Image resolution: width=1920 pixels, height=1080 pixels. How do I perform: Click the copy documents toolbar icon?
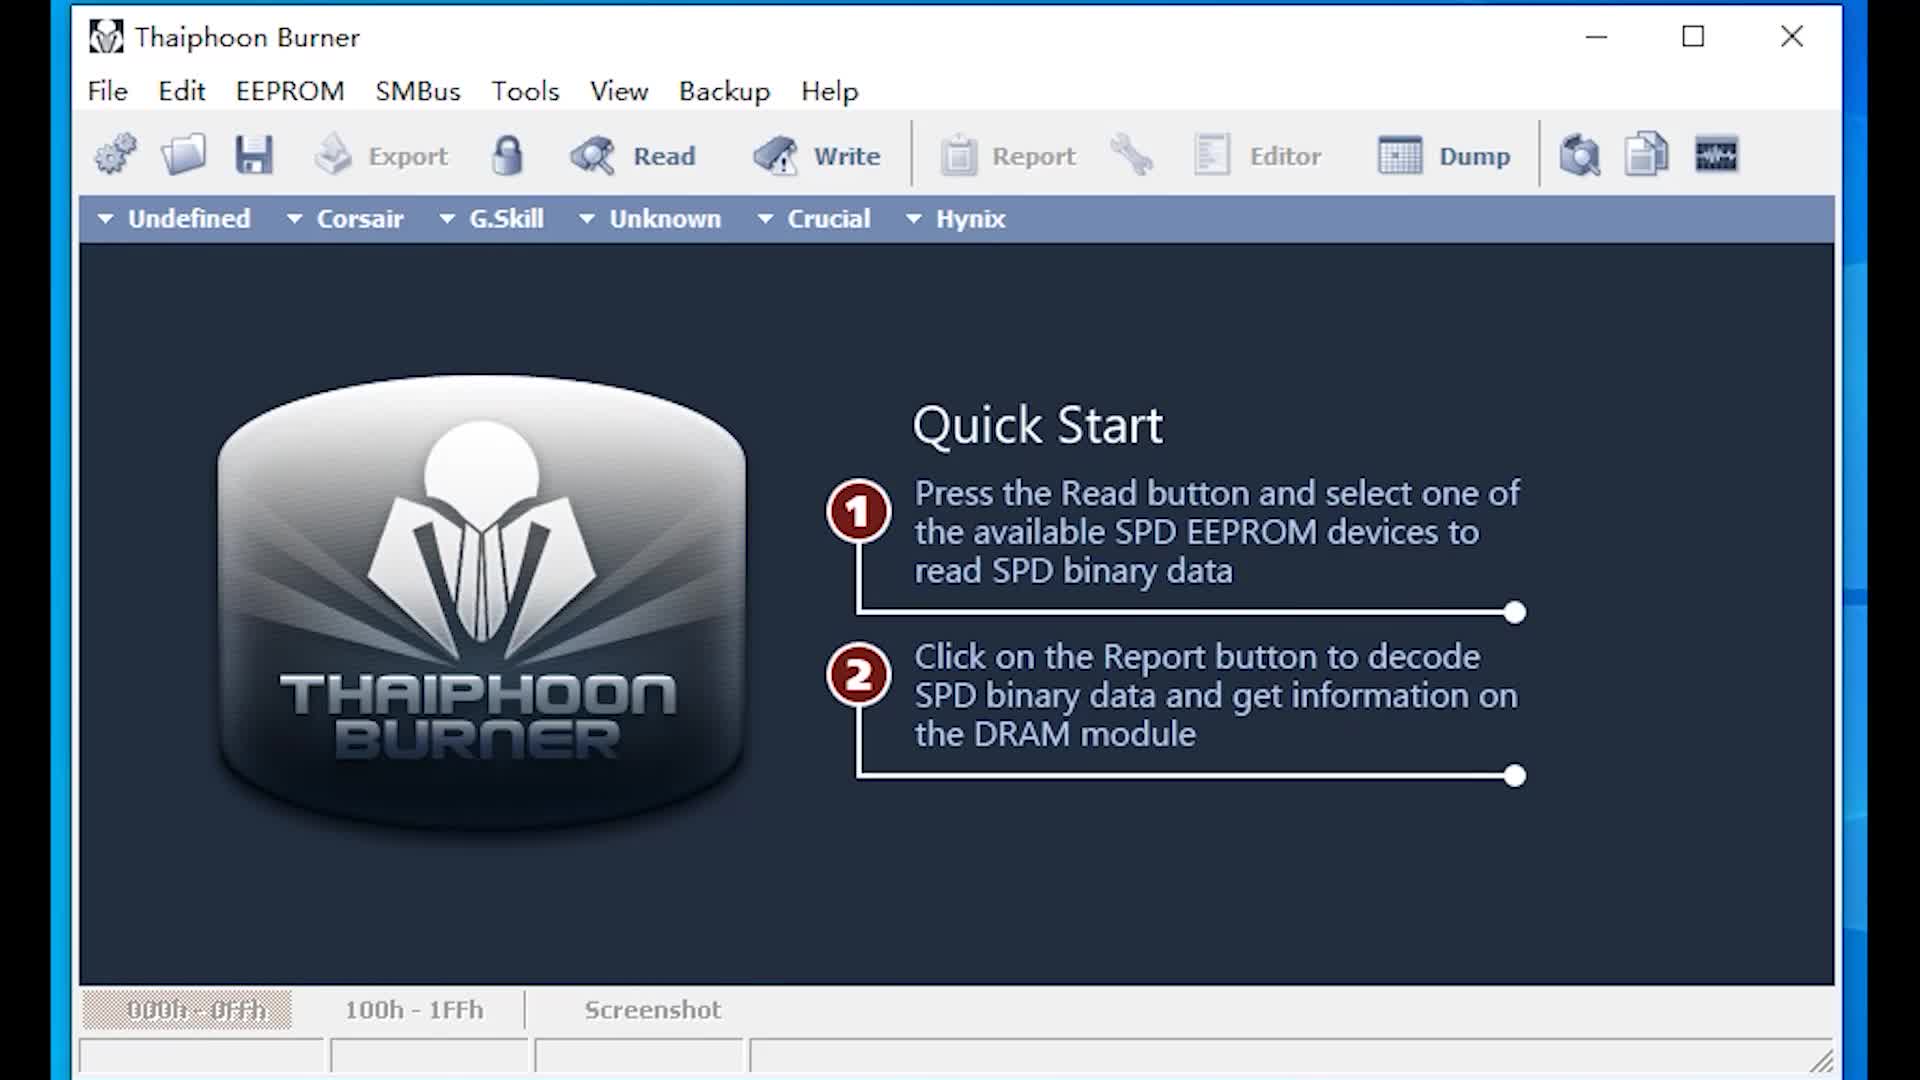pos(1647,155)
